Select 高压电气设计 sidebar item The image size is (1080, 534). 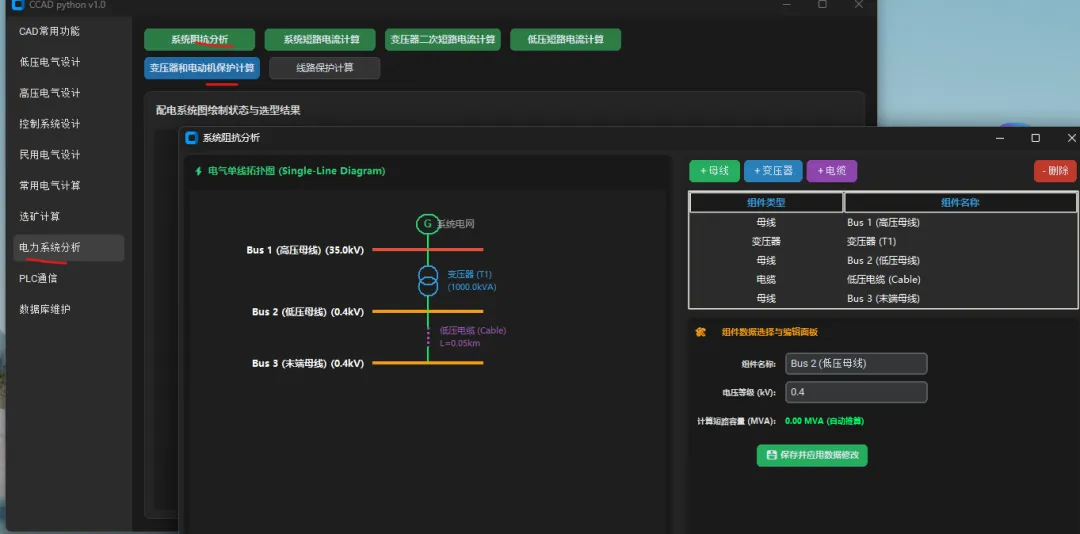(50, 93)
